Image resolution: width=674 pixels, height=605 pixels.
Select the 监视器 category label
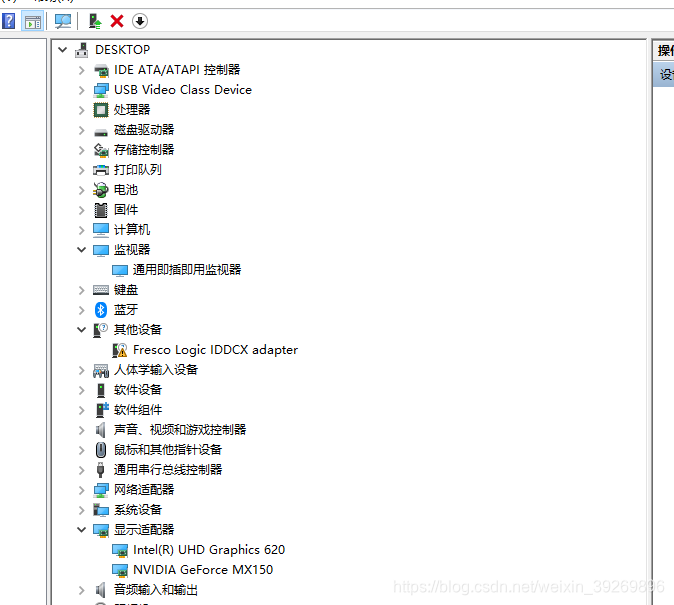(x=132, y=250)
